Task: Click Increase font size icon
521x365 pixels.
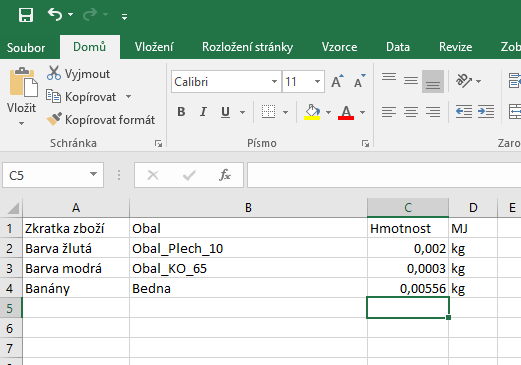Action: coord(337,81)
